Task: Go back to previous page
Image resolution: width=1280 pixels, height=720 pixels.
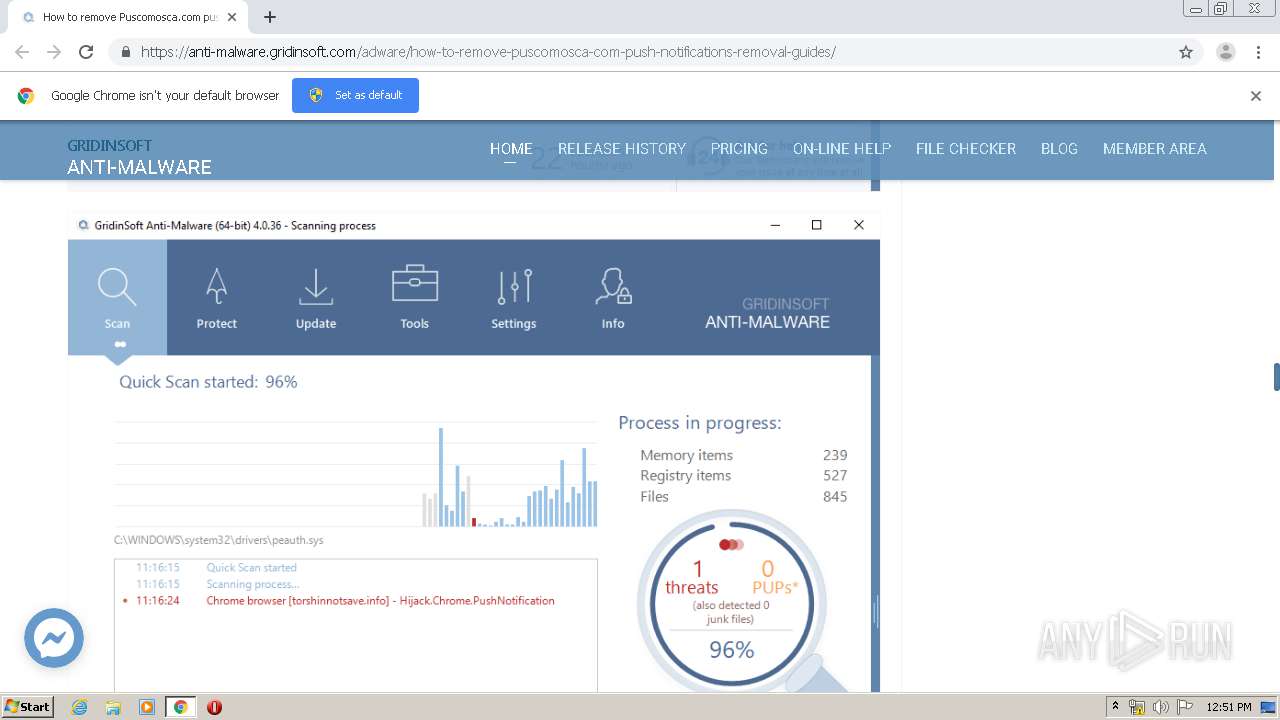Action: pyautogui.click(x=22, y=52)
